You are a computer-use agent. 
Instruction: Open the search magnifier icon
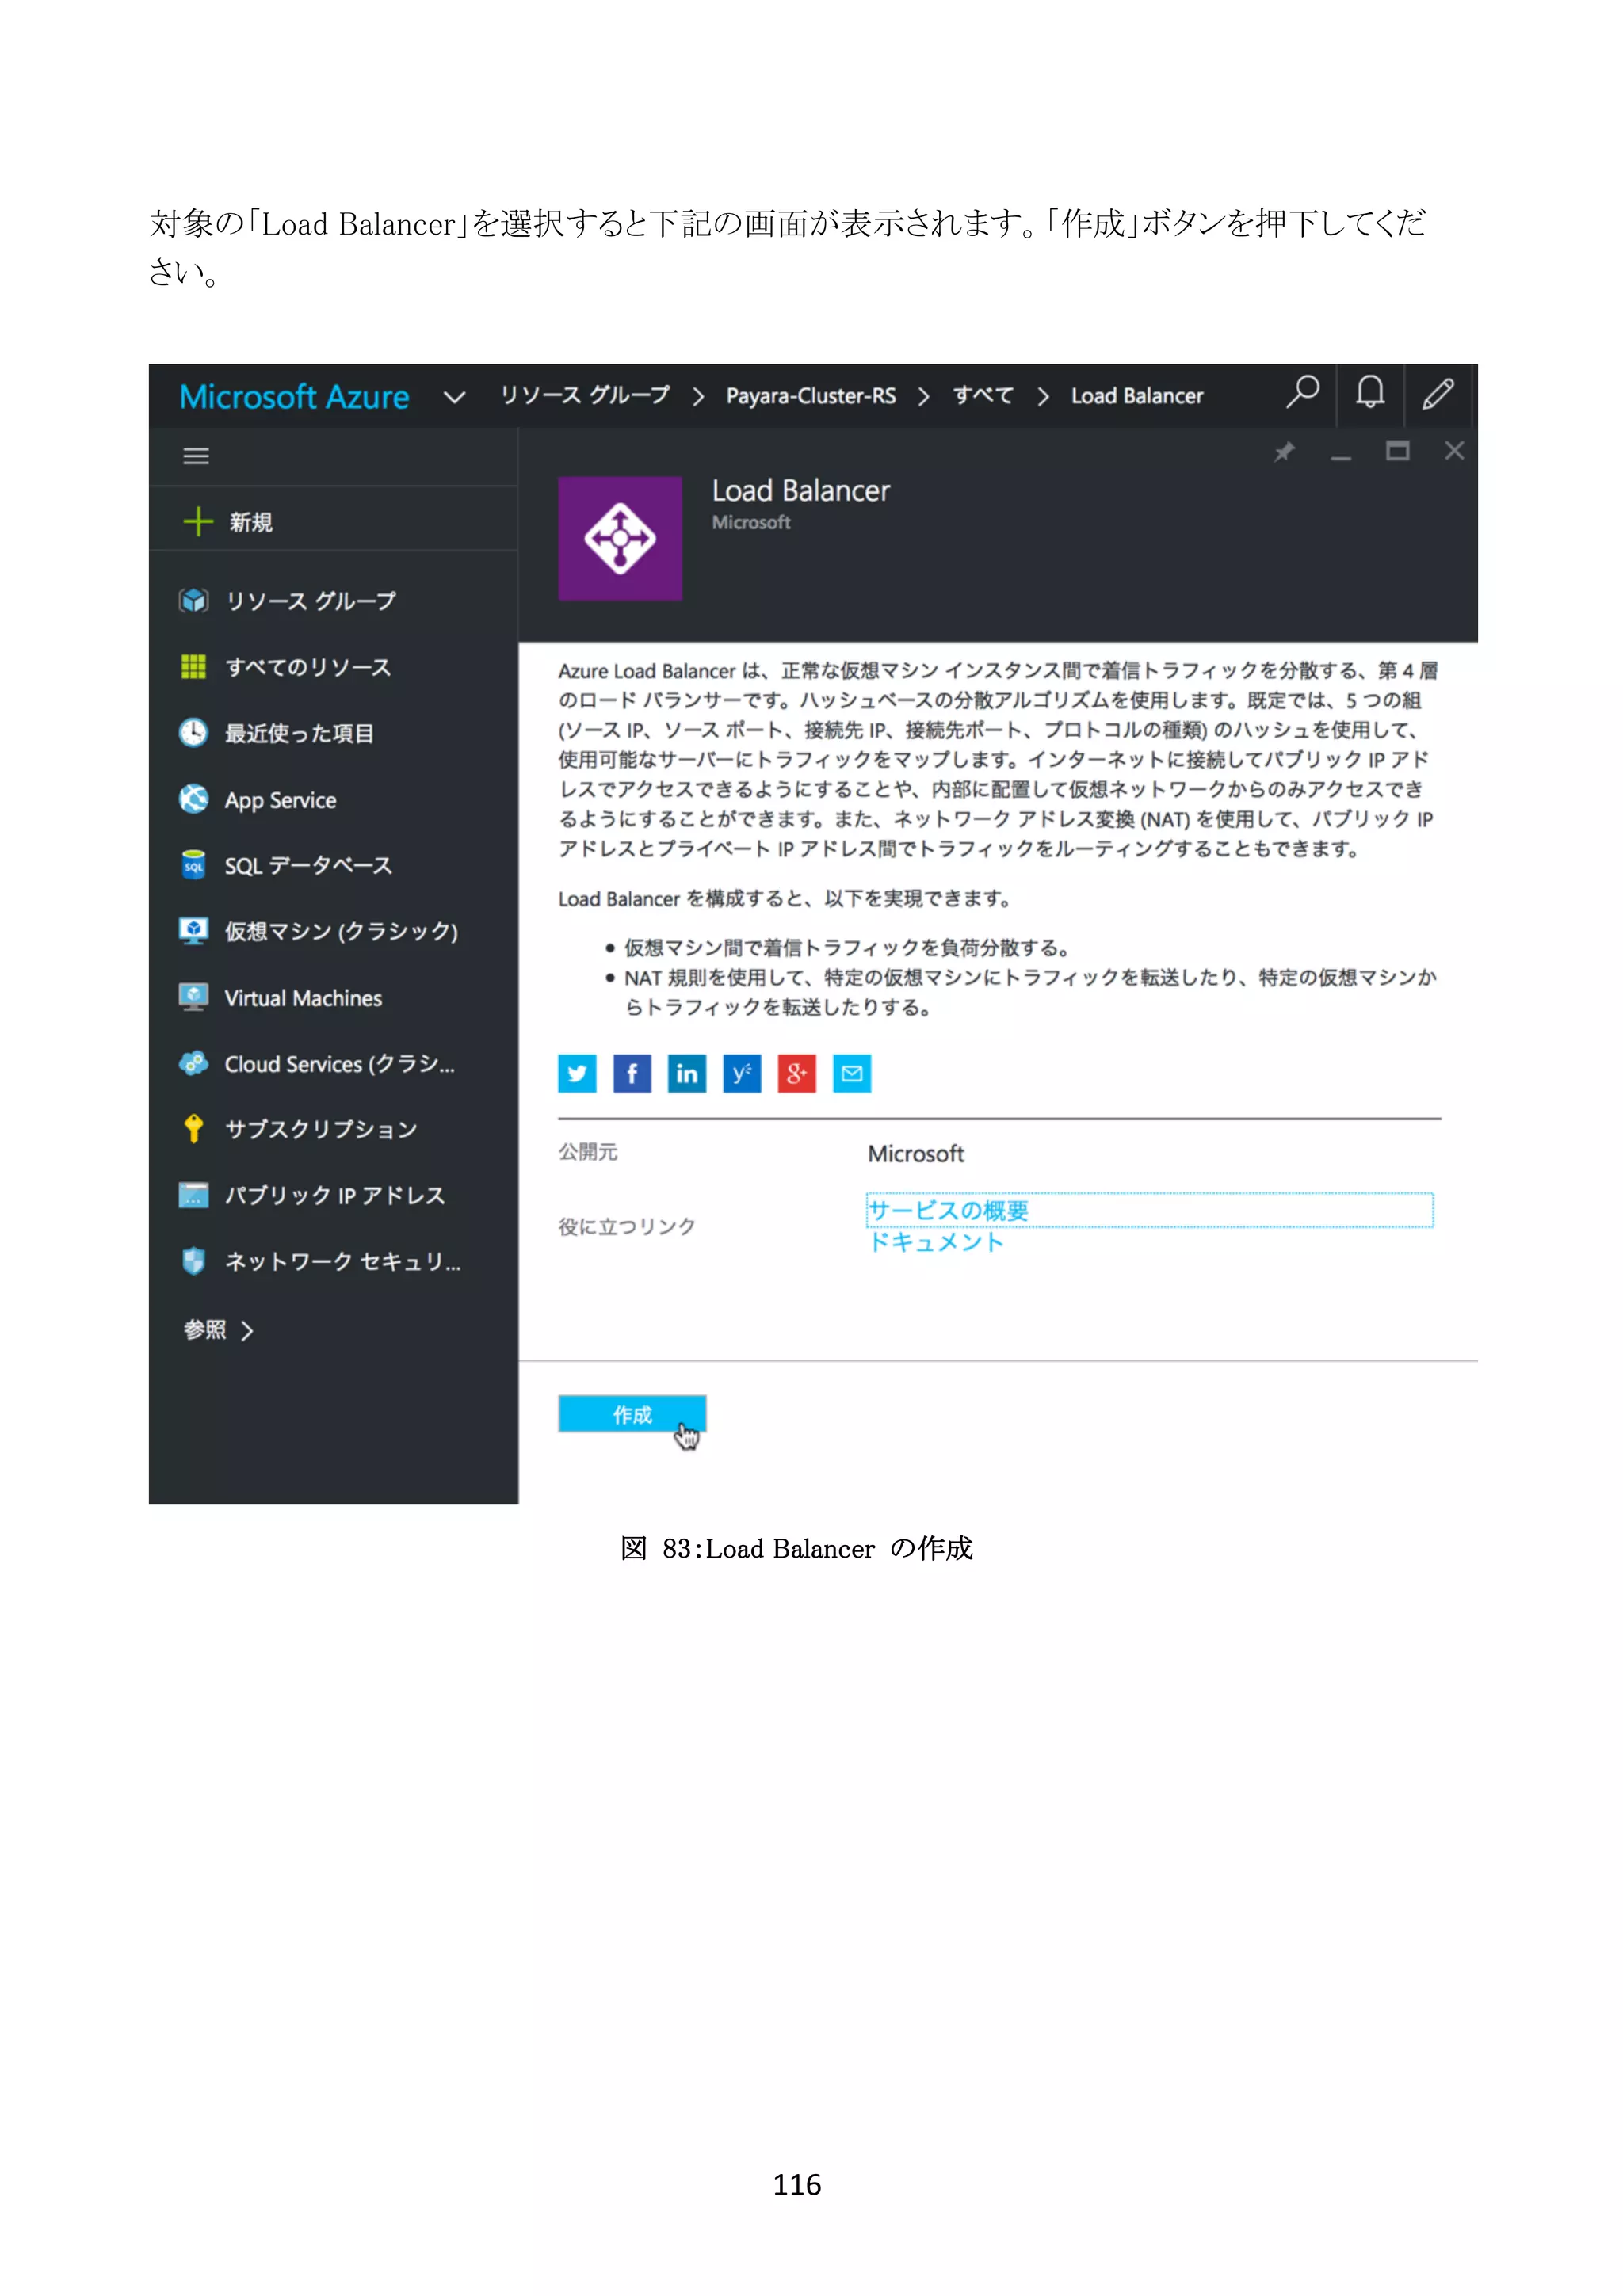[x=1302, y=393]
